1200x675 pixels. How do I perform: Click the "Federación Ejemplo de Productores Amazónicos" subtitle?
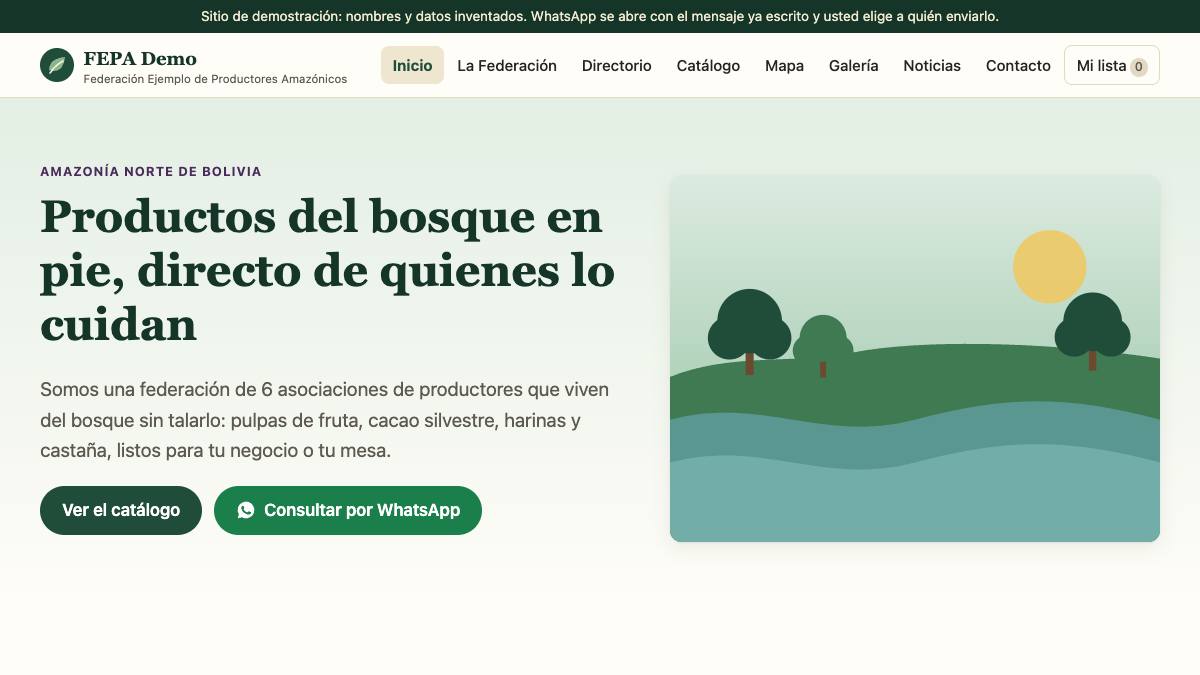[215, 79]
